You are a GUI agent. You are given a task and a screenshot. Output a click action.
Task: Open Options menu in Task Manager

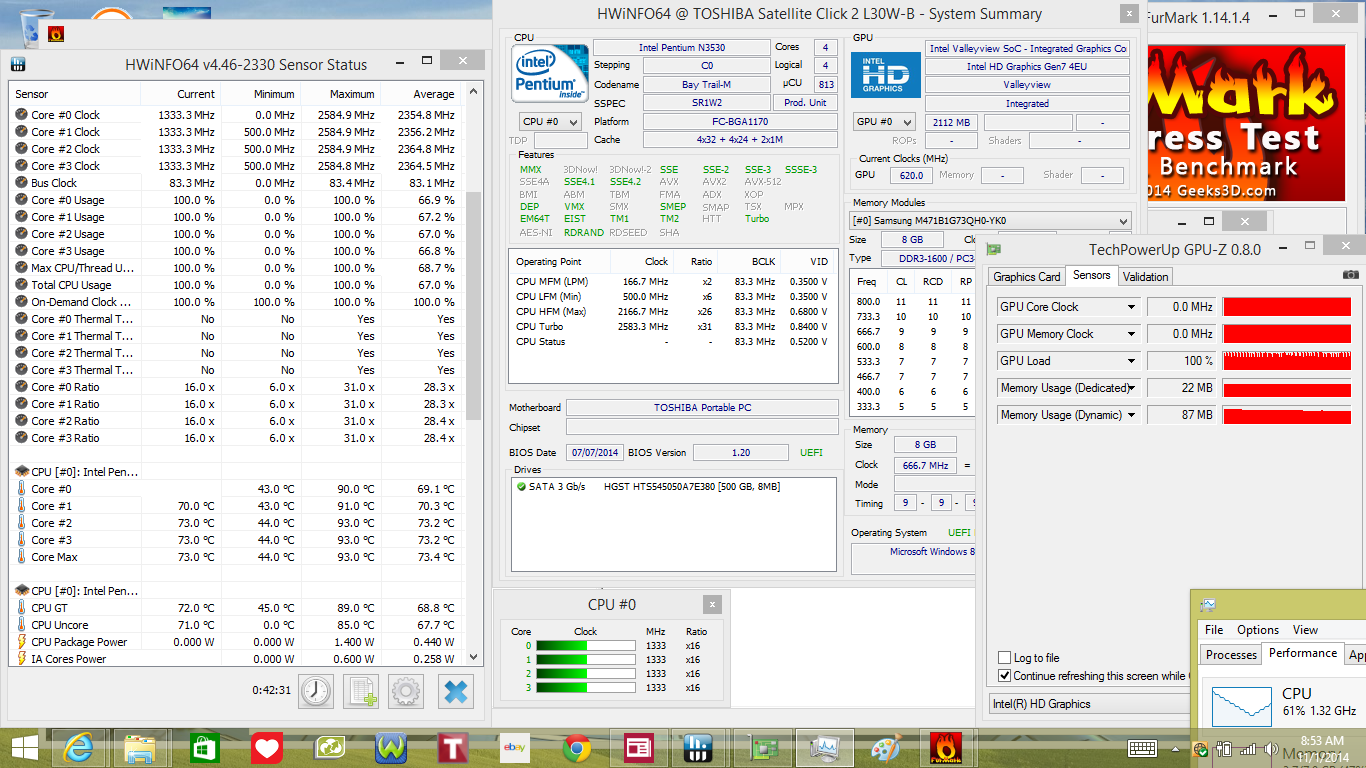coord(1258,630)
